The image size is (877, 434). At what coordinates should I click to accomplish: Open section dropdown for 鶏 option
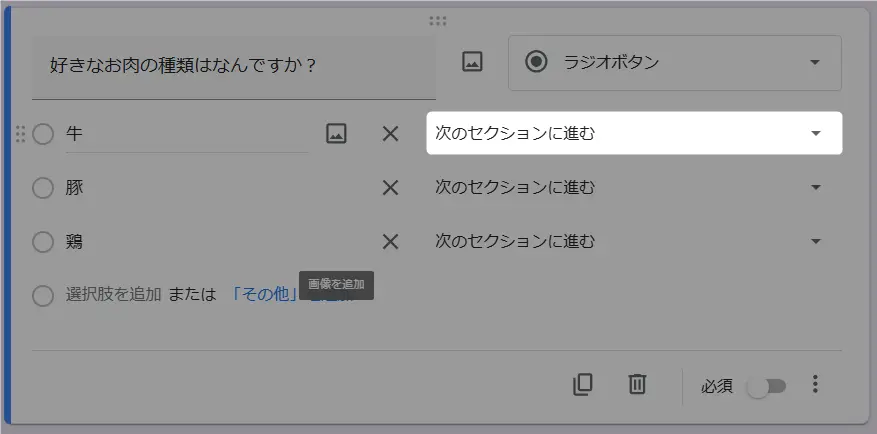point(634,242)
